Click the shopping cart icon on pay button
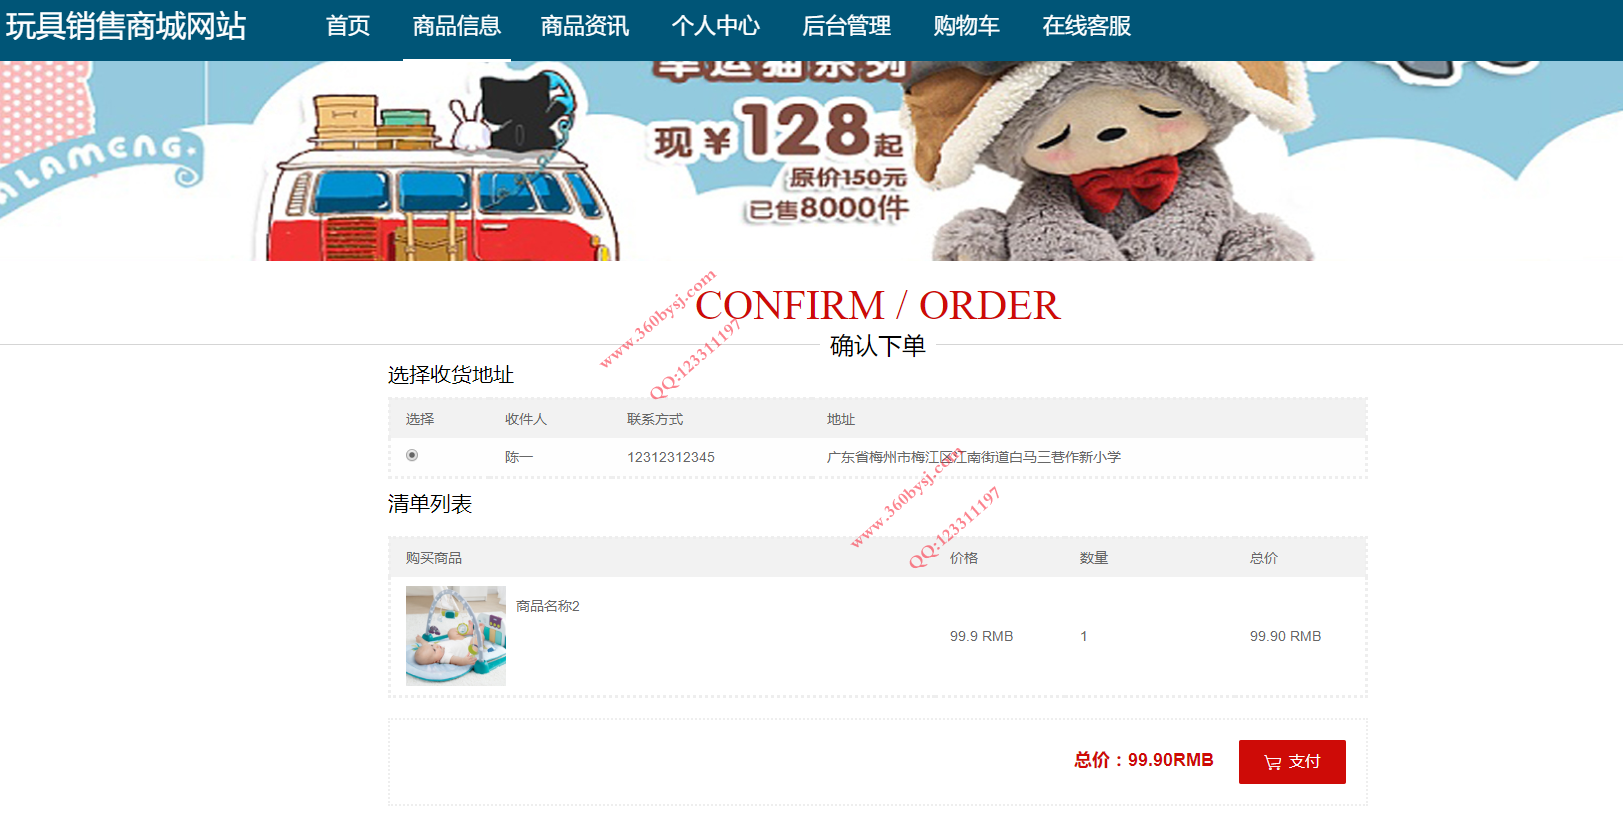This screenshot has width=1623, height=834. point(1272,762)
